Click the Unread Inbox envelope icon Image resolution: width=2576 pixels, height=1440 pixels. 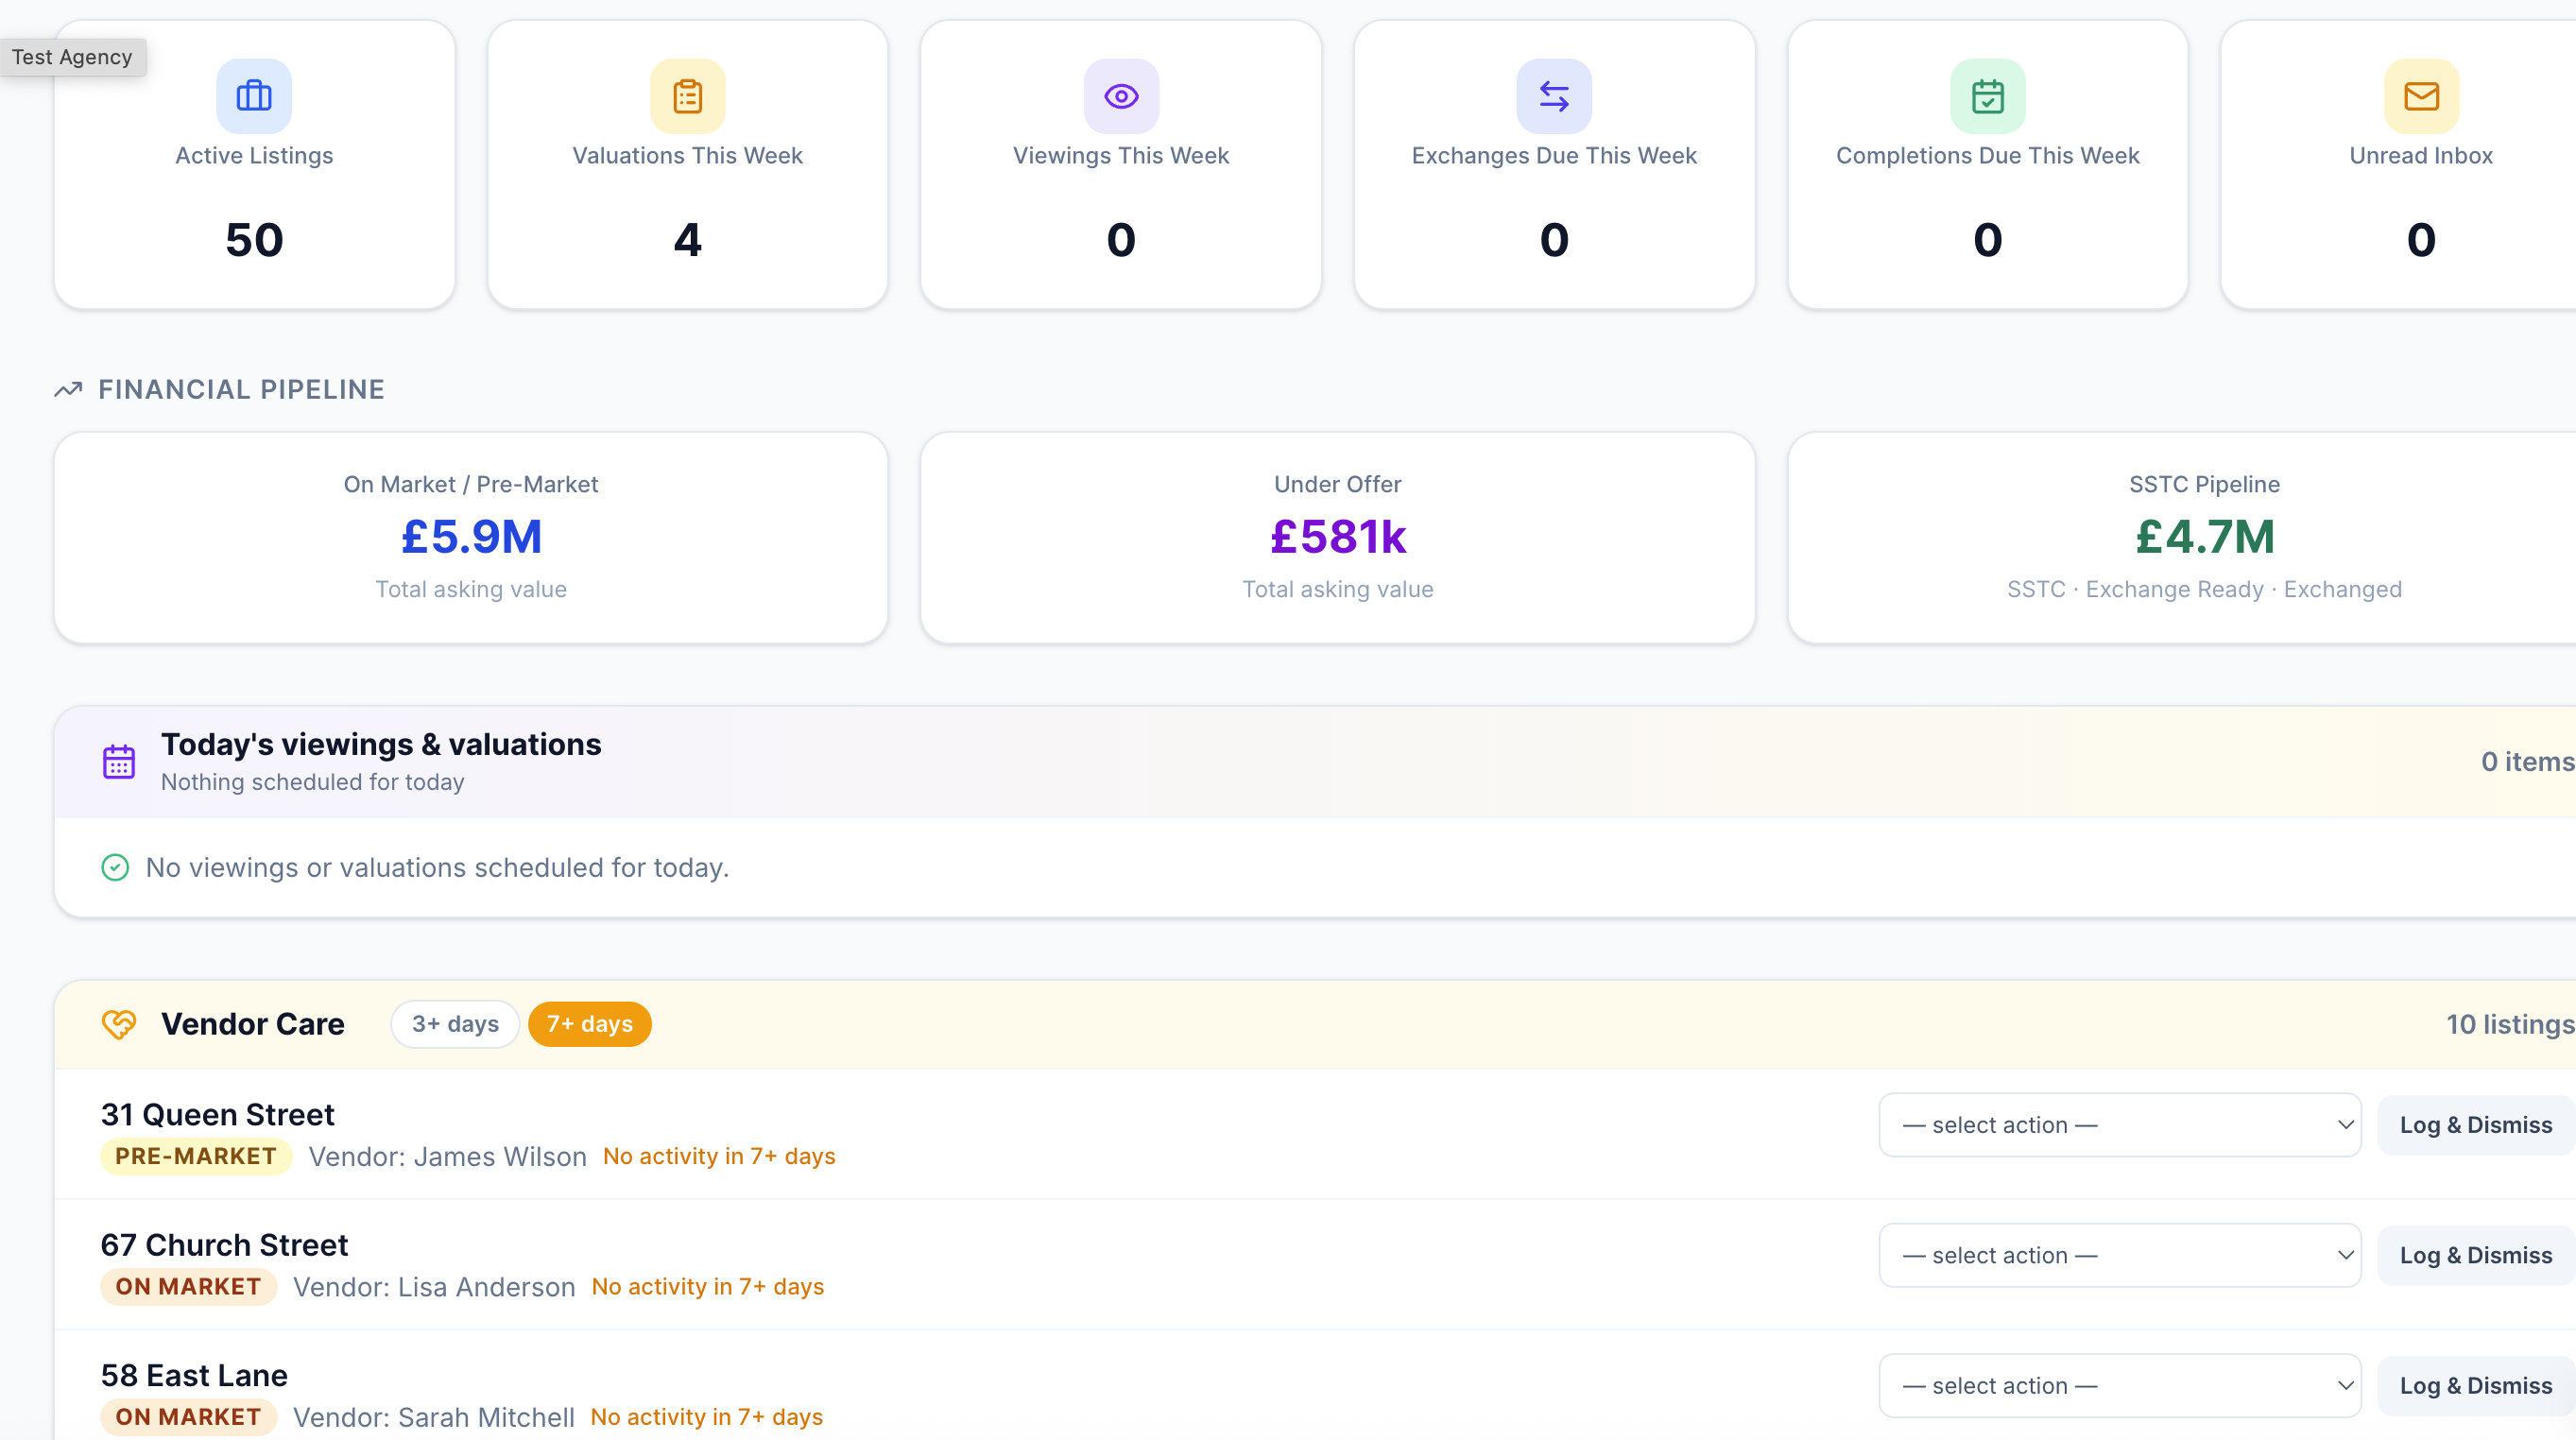[2420, 96]
